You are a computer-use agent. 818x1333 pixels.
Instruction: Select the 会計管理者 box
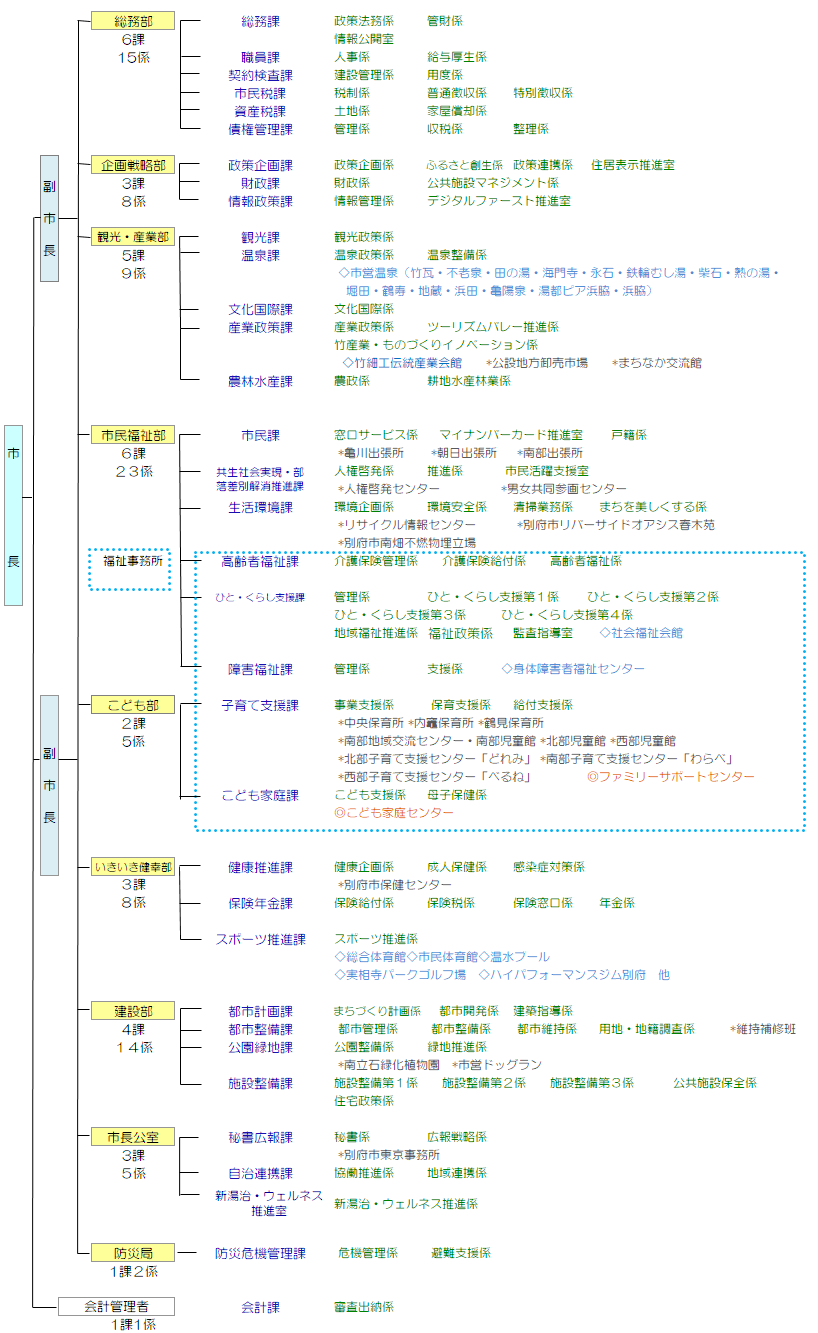tap(116, 1306)
